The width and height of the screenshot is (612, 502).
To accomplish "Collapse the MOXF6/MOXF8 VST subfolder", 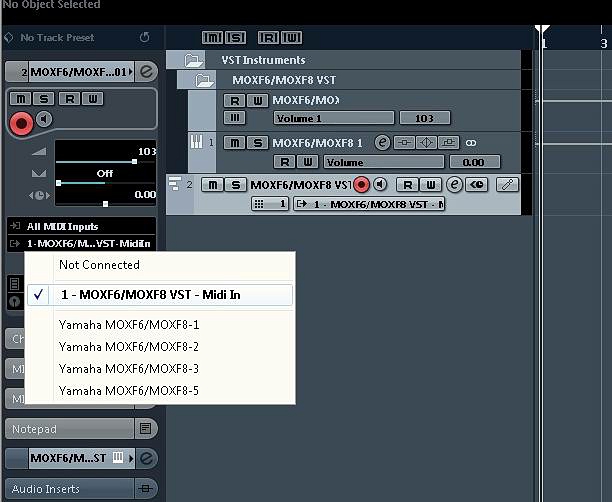I will point(205,80).
